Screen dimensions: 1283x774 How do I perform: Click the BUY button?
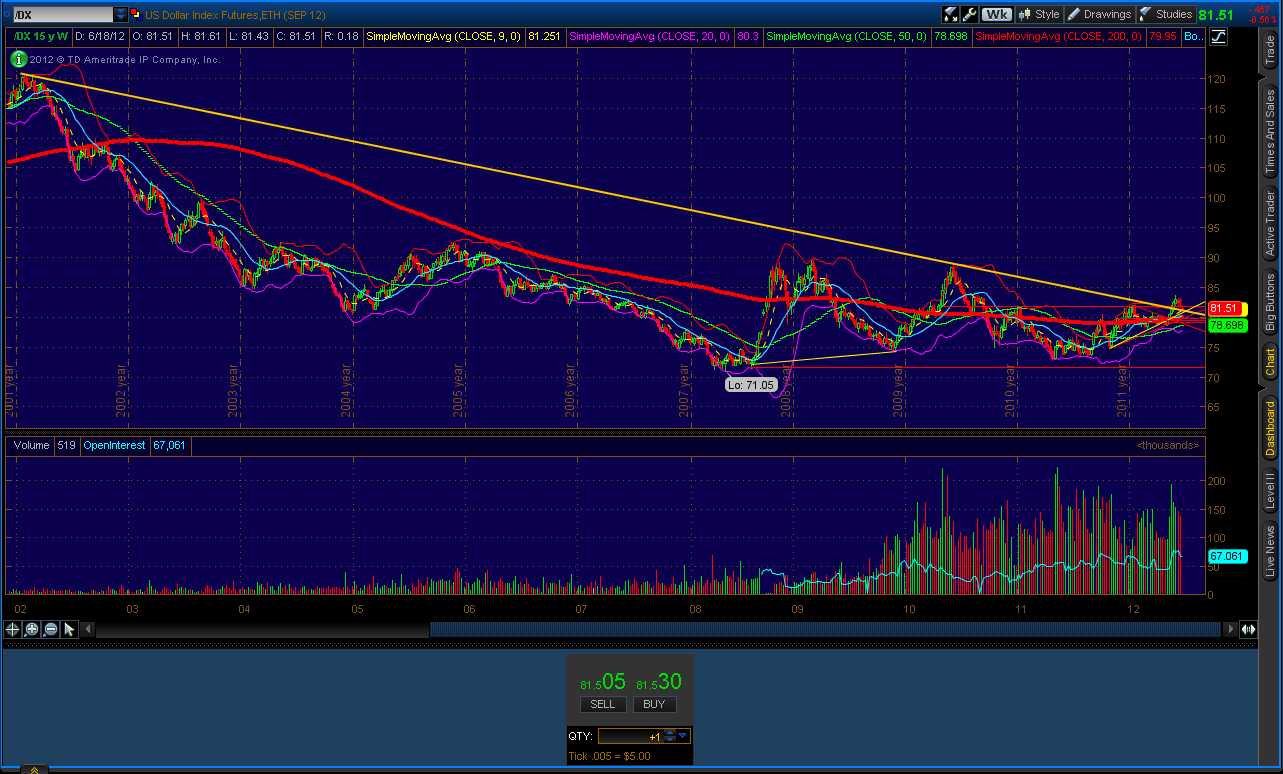pyautogui.click(x=654, y=704)
